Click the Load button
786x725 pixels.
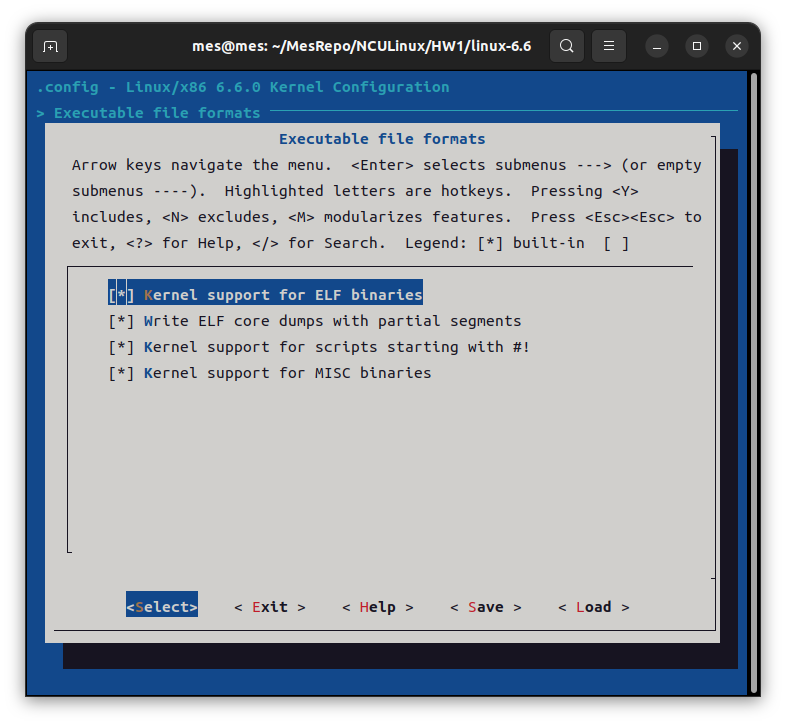coord(594,607)
